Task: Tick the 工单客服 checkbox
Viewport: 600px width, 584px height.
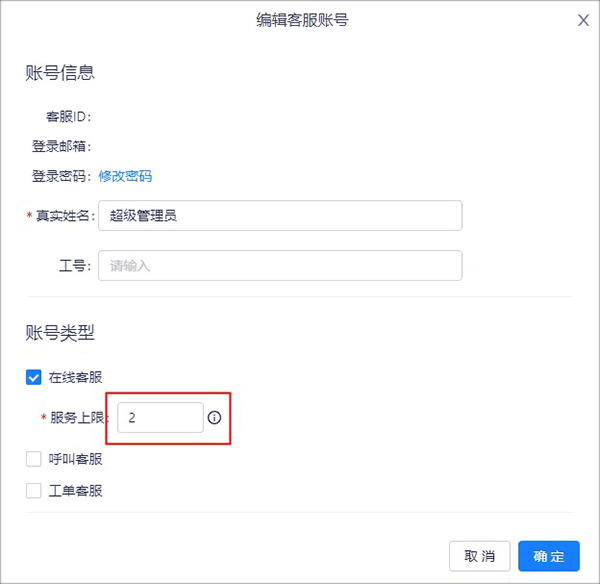Action: coord(34,491)
